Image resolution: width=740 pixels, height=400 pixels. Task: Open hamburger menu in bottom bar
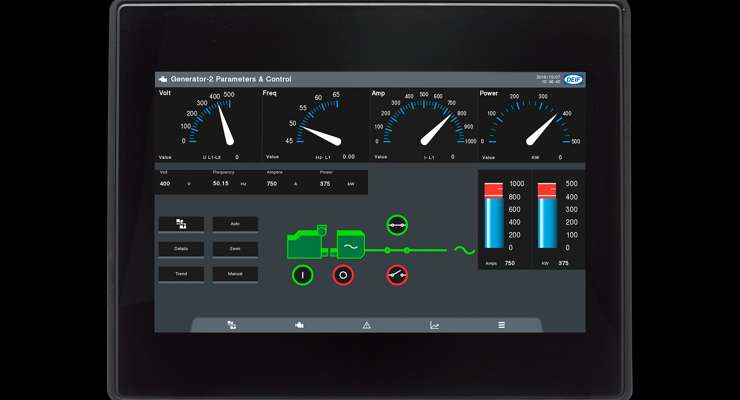[x=502, y=325]
